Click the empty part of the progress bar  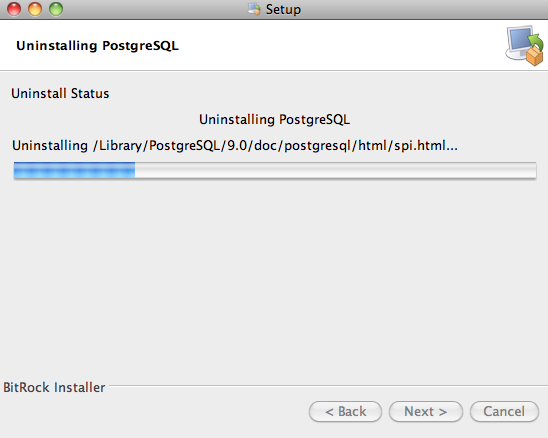pos(336,170)
